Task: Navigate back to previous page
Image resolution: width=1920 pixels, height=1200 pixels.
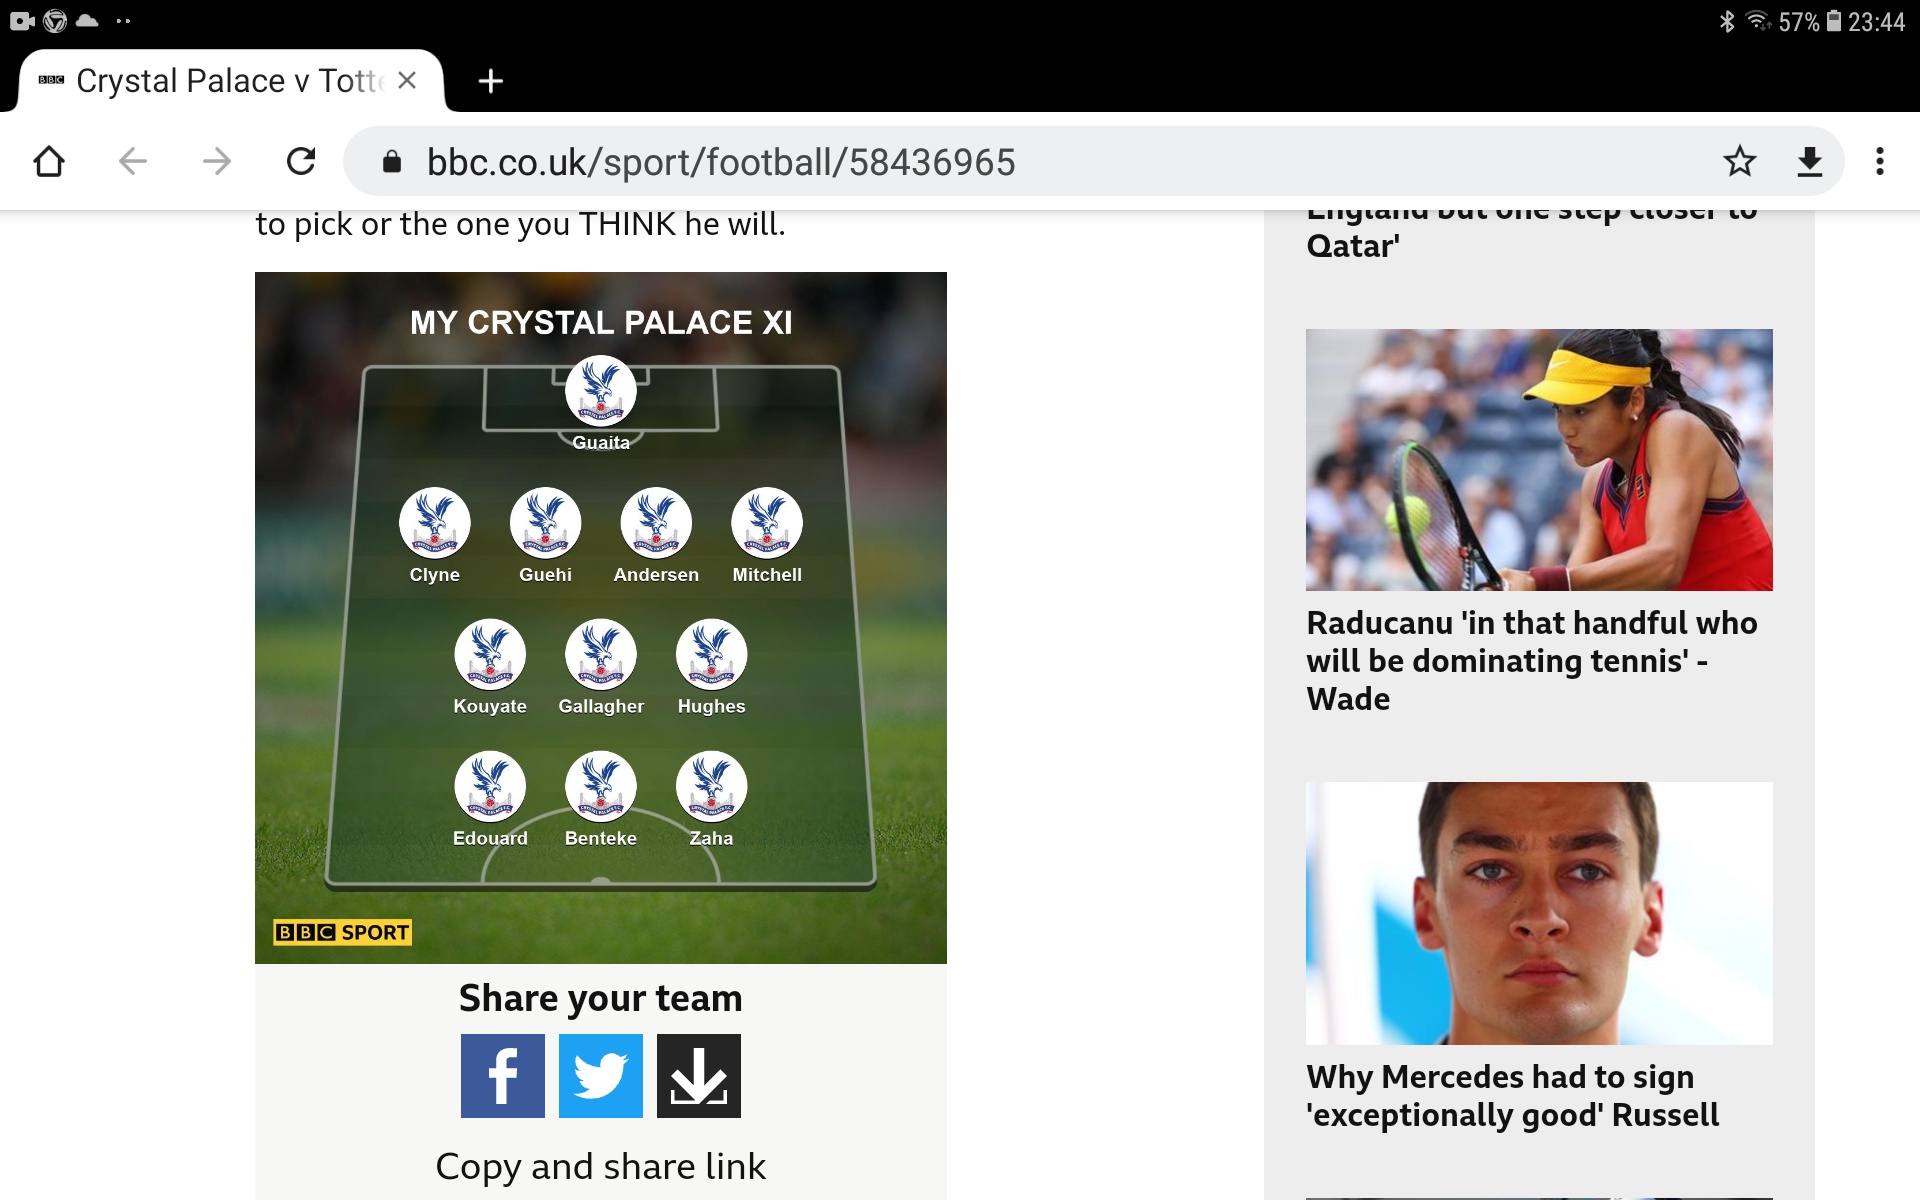Action: click(x=133, y=161)
